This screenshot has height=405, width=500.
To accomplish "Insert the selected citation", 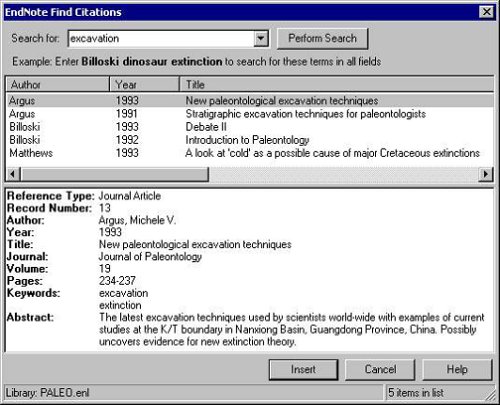I will [303, 369].
